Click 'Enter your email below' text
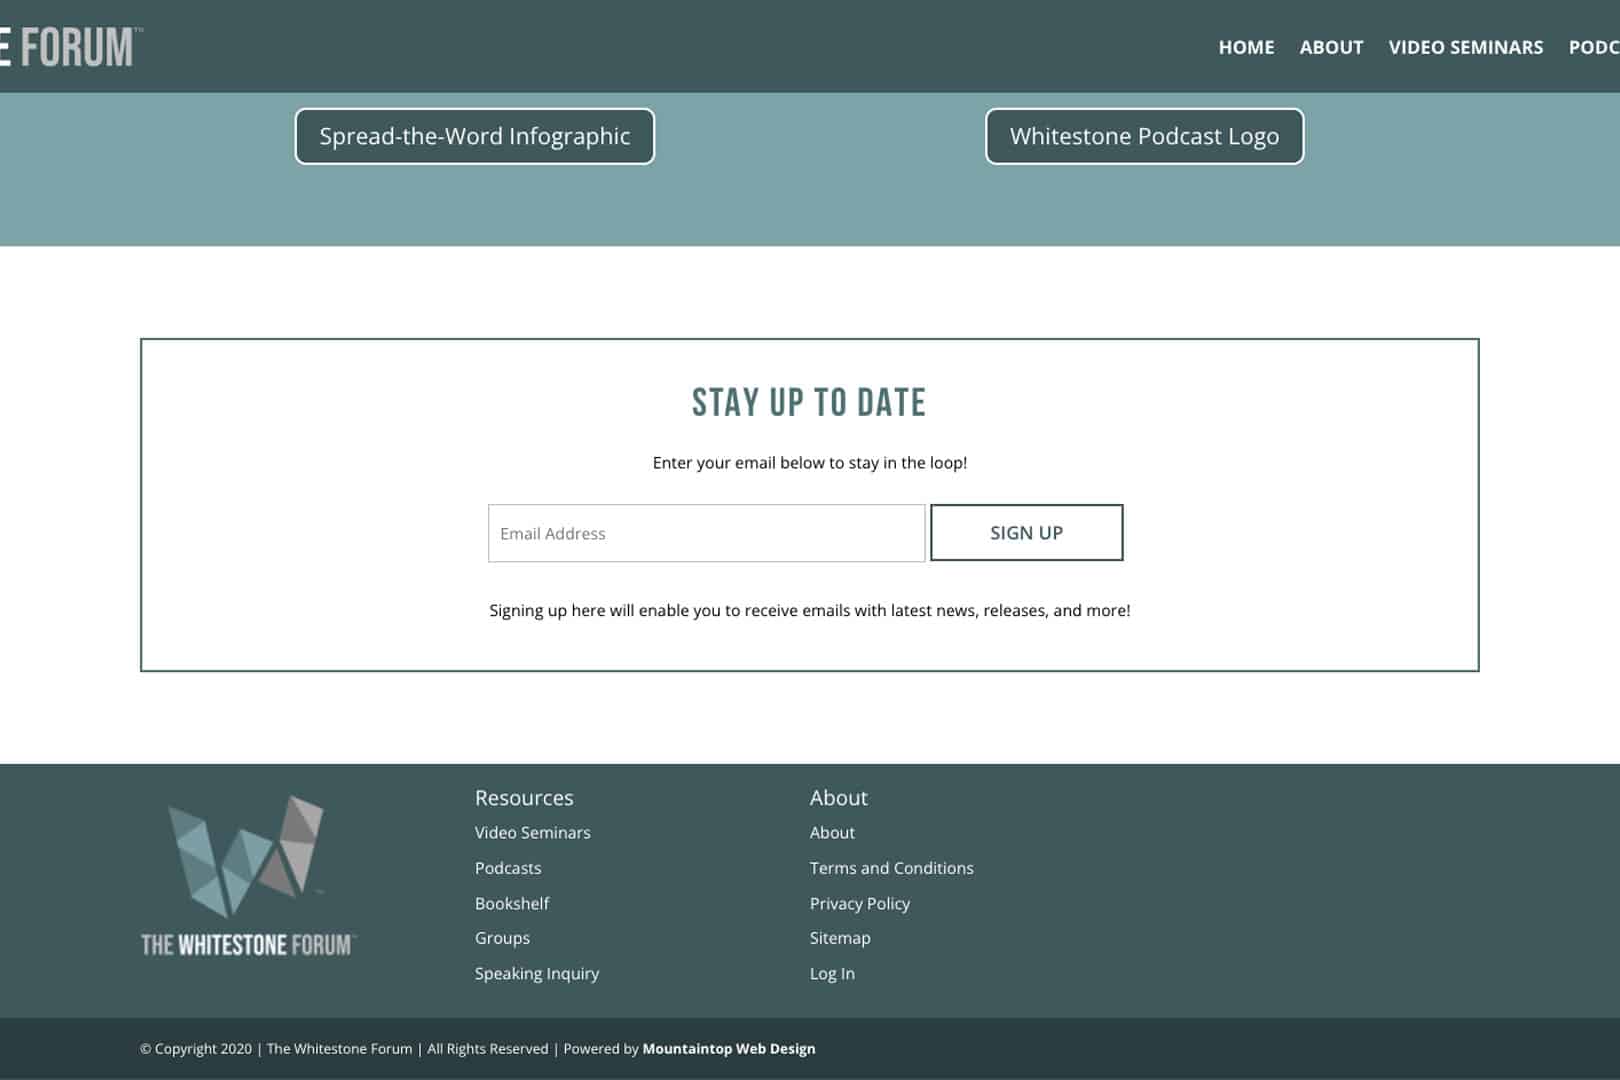 point(809,463)
